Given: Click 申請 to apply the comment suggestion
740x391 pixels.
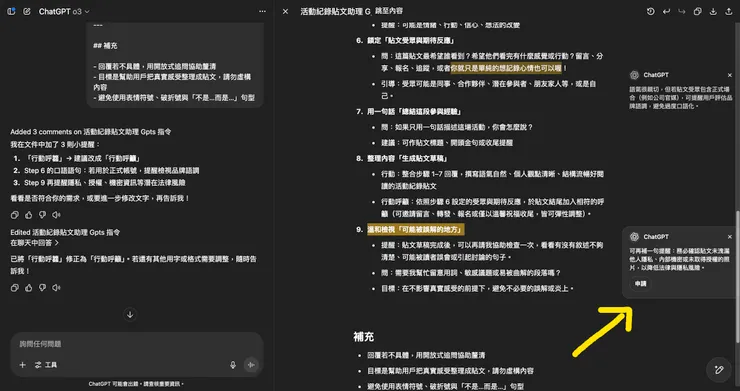Looking at the screenshot, I should tap(640, 284).
